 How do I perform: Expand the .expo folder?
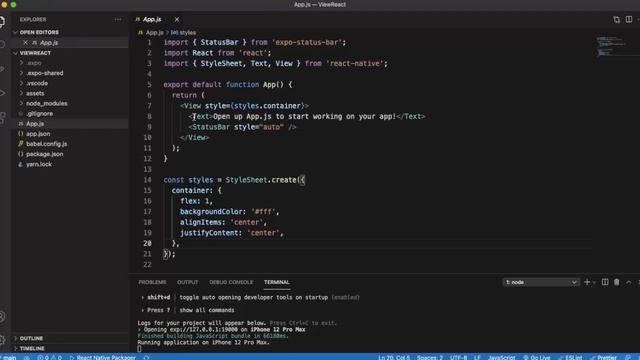click(x=34, y=63)
